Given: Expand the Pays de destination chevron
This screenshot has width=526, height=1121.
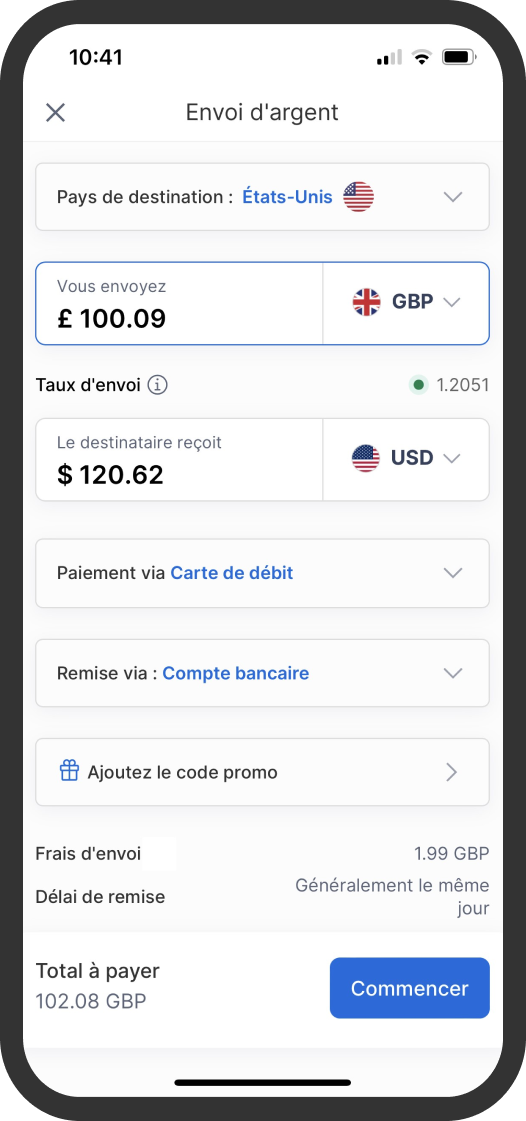Looking at the screenshot, I should click(453, 197).
